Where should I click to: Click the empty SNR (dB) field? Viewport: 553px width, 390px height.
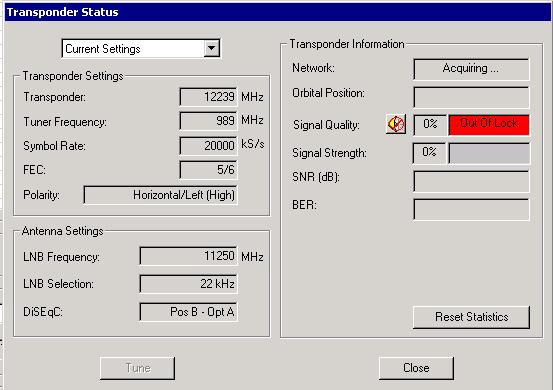pos(471,181)
